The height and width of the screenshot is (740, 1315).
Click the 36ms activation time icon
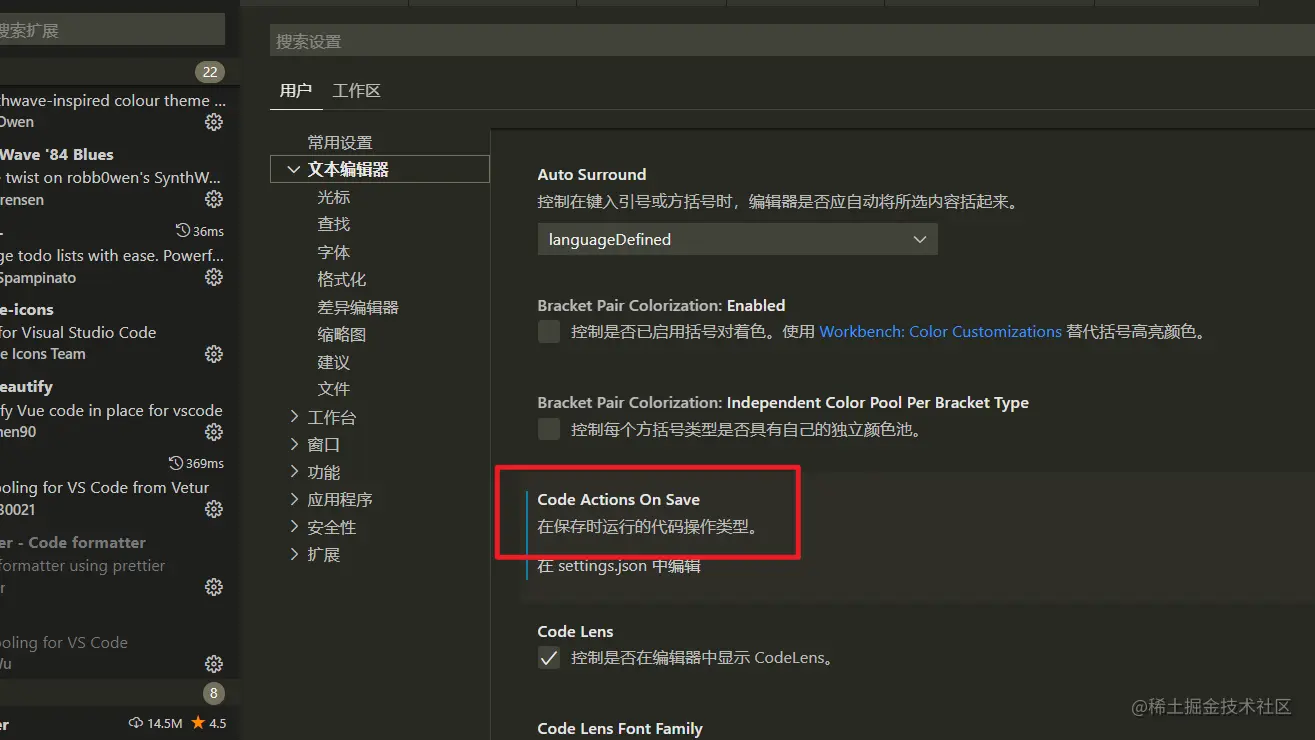coord(182,231)
